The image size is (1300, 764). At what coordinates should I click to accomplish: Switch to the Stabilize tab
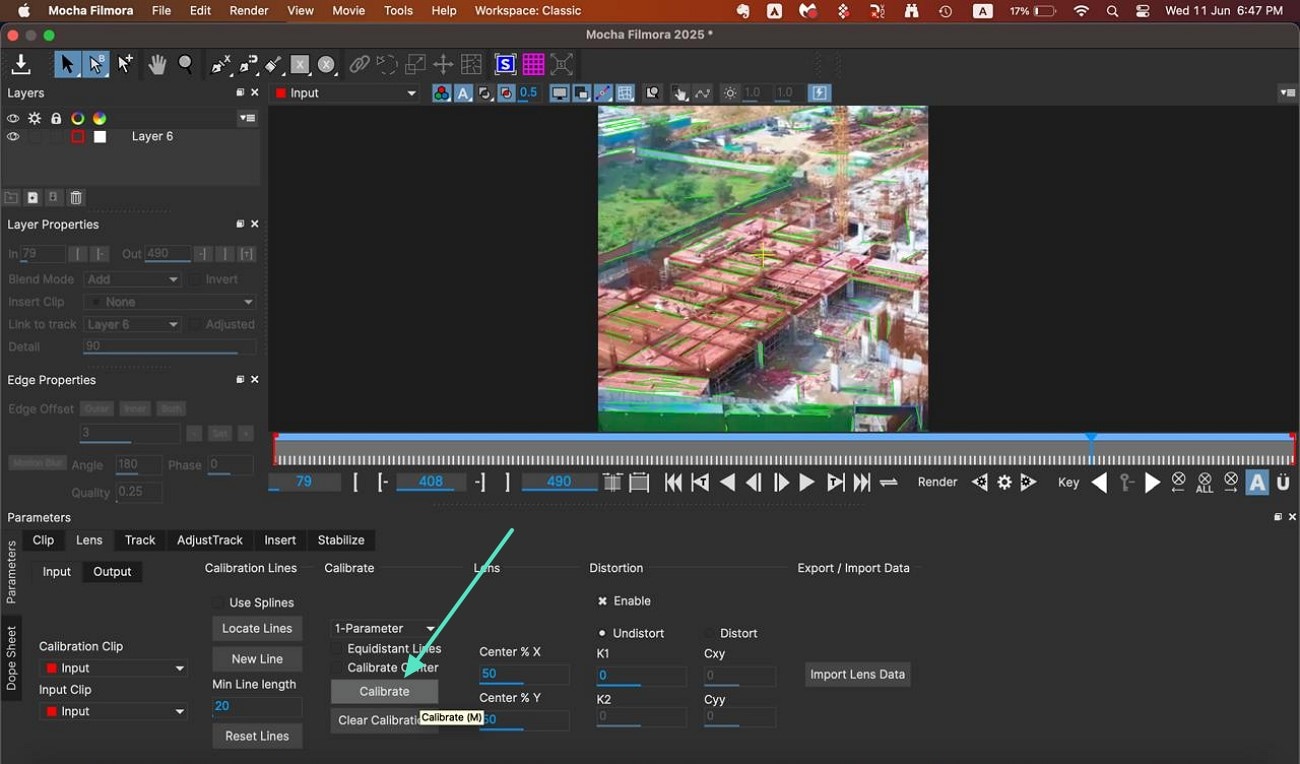pos(341,540)
